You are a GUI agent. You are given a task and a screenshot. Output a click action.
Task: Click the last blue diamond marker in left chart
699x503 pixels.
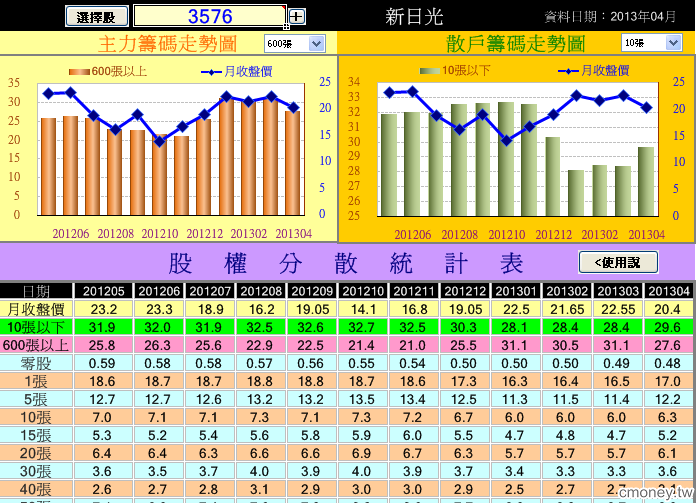coord(293,107)
